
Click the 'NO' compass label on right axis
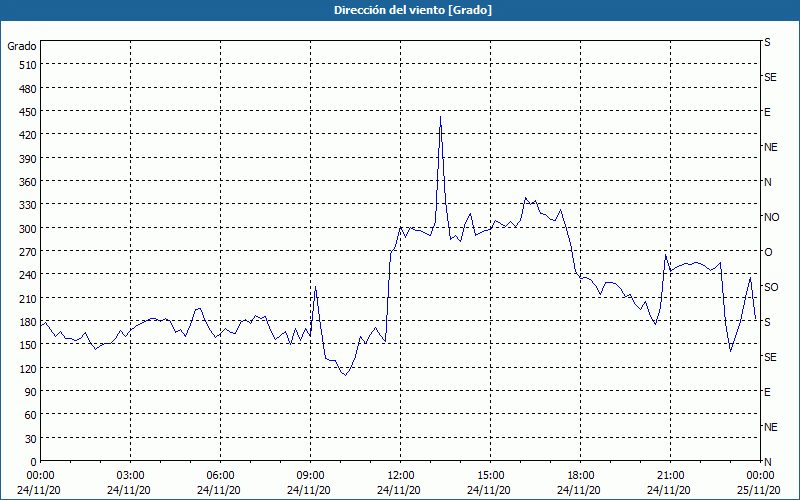click(771, 217)
